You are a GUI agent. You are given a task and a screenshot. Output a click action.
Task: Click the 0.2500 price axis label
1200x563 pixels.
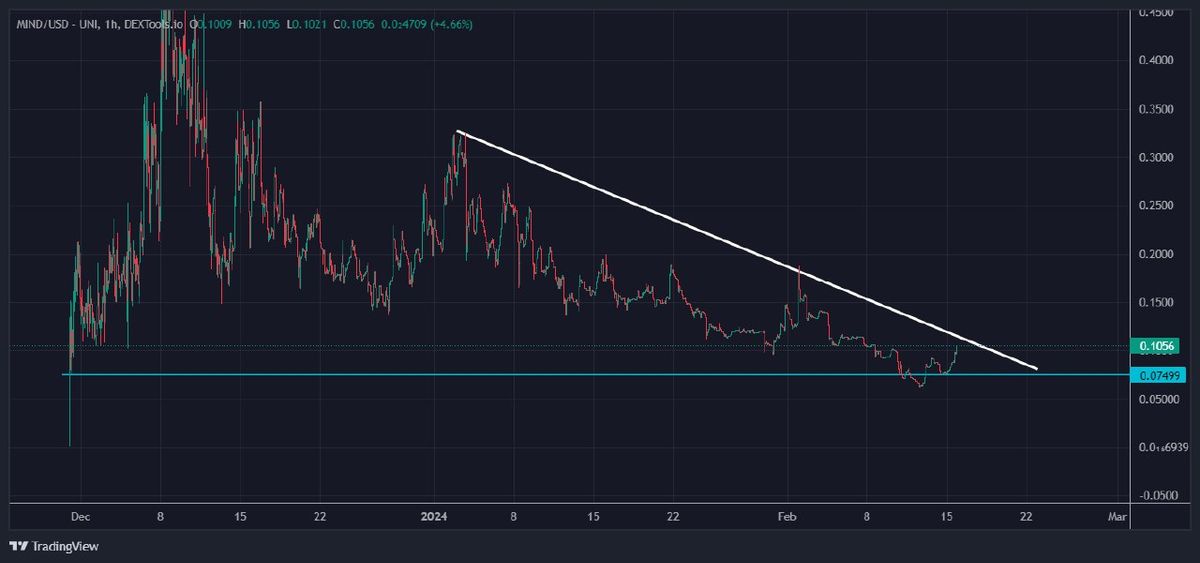coord(1159,206)
